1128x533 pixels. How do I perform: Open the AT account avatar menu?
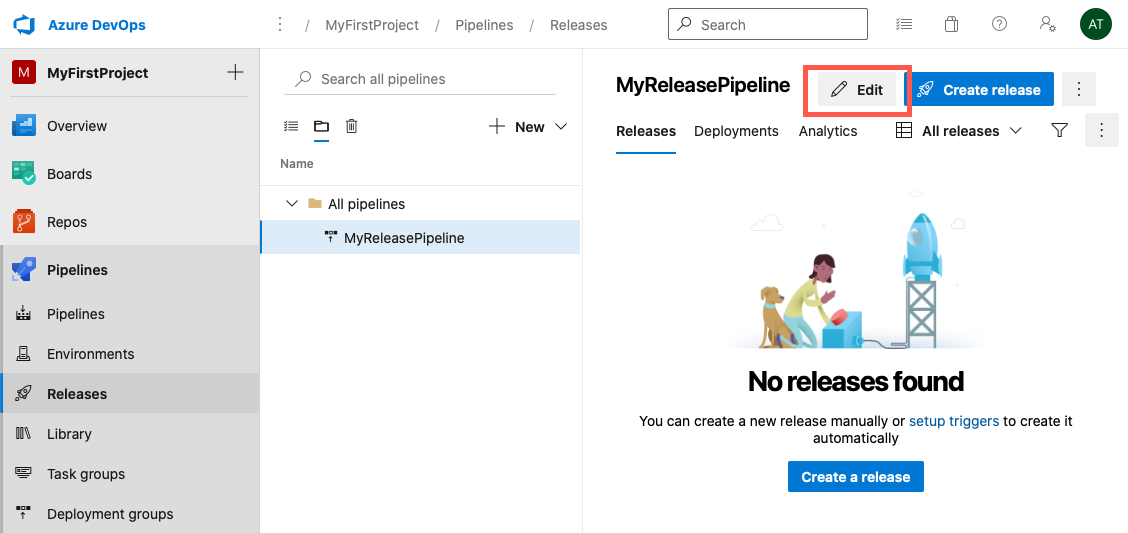click(1095, 24)
